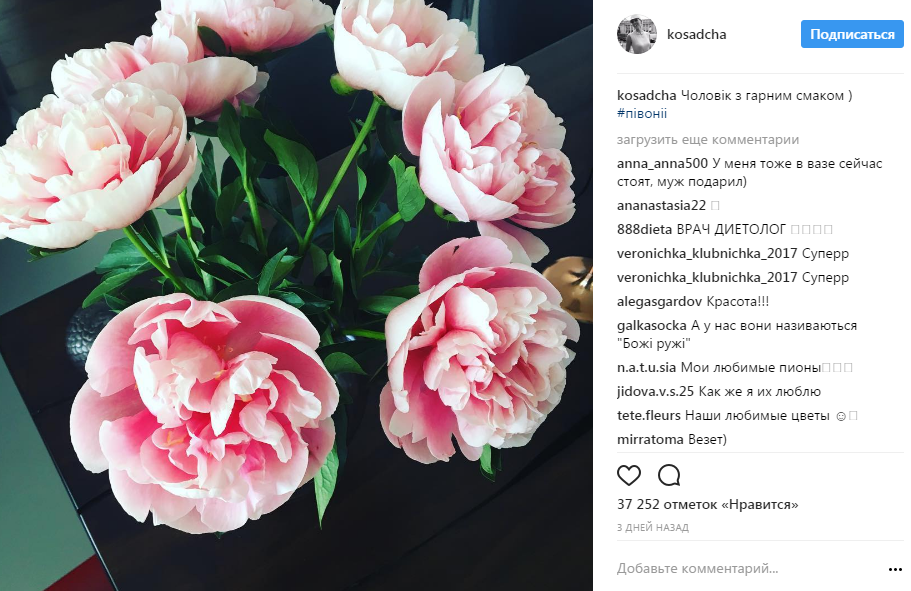Like the post with heart icon
Image resolution: width=911 pixels, height=591 pixels.
629,475
